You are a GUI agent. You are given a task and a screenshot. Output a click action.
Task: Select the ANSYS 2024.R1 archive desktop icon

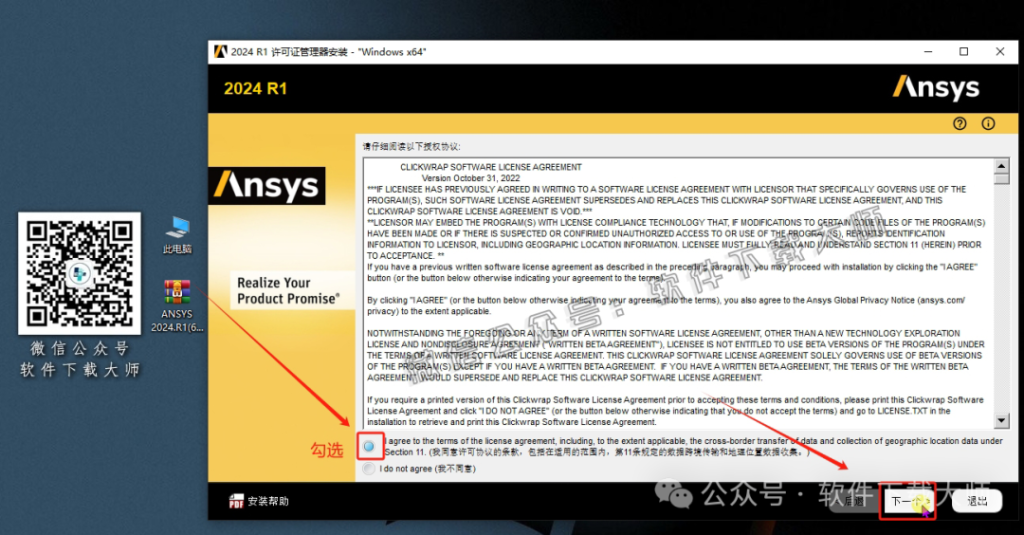pos(177,306)
